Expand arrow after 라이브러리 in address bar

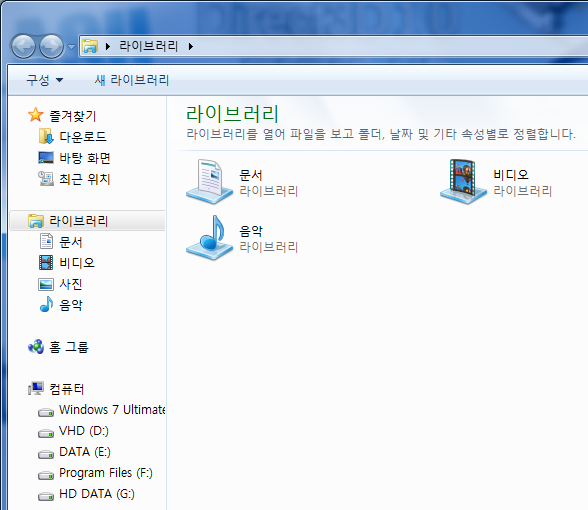(x=191, y=46)
